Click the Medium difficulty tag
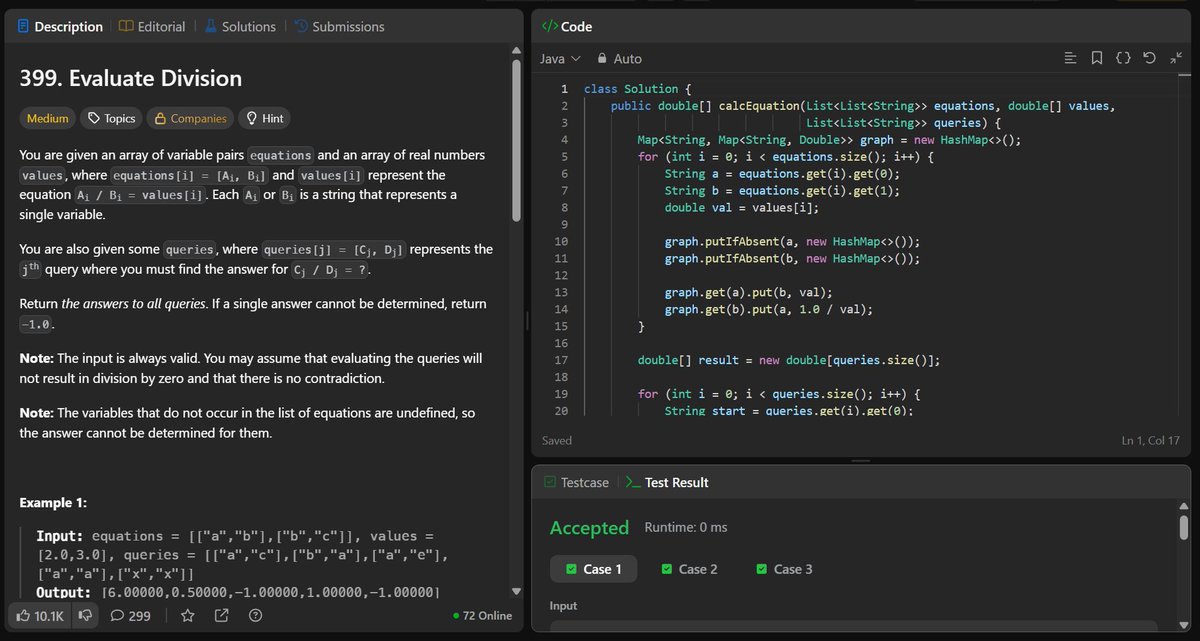The height and width of the screenshot is (641, 1200). coord(48,118)
